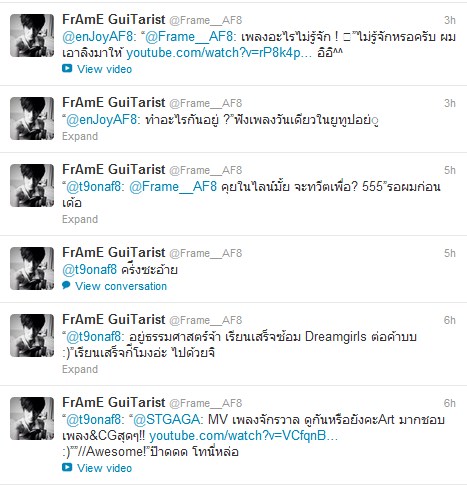Open View video in the last tweet
467x487 pixels.
(x=104, y=468)
